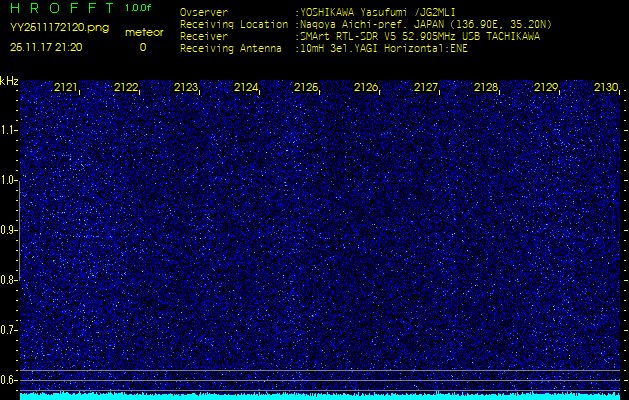Select the 10mH 3el.YAGI antenna text
629x400 pixels.
coord(383,46)
